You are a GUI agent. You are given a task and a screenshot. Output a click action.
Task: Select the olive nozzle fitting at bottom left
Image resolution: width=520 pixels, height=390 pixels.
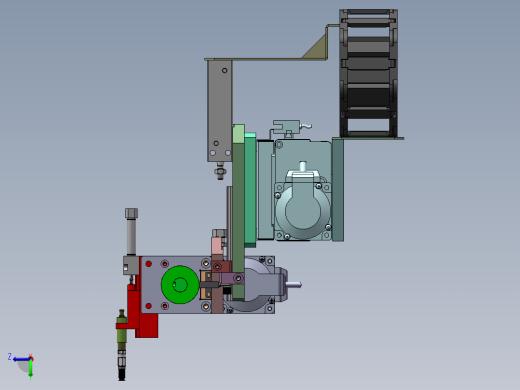[122, 331]
